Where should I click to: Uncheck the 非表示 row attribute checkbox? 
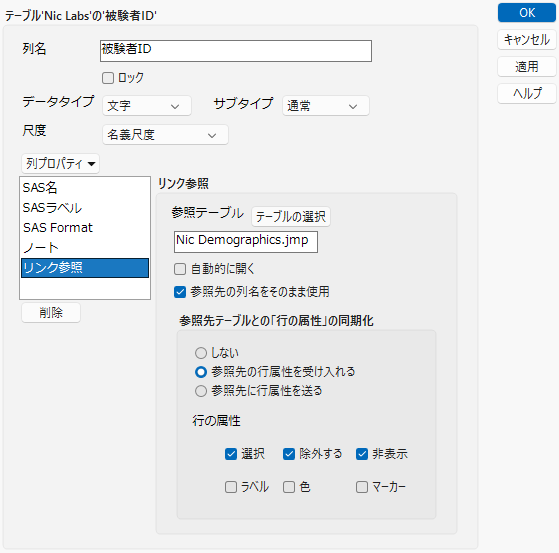point(362,454)
